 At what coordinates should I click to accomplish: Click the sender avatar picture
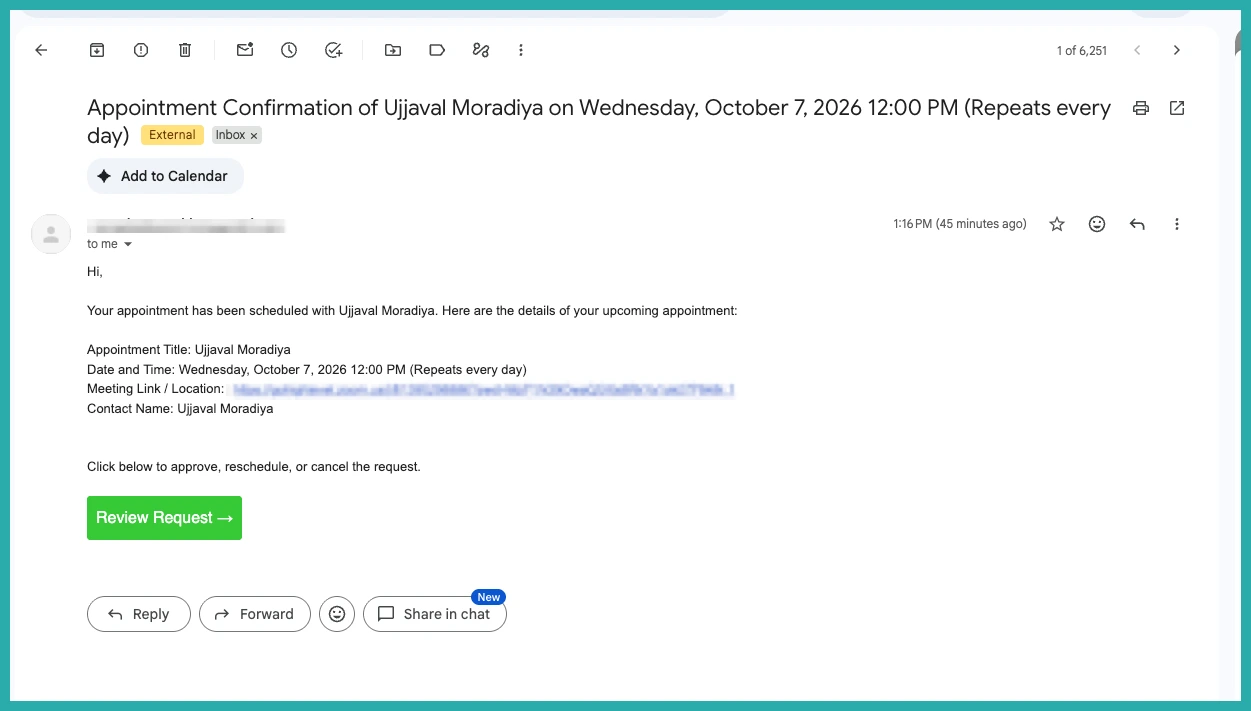point(51,234)
